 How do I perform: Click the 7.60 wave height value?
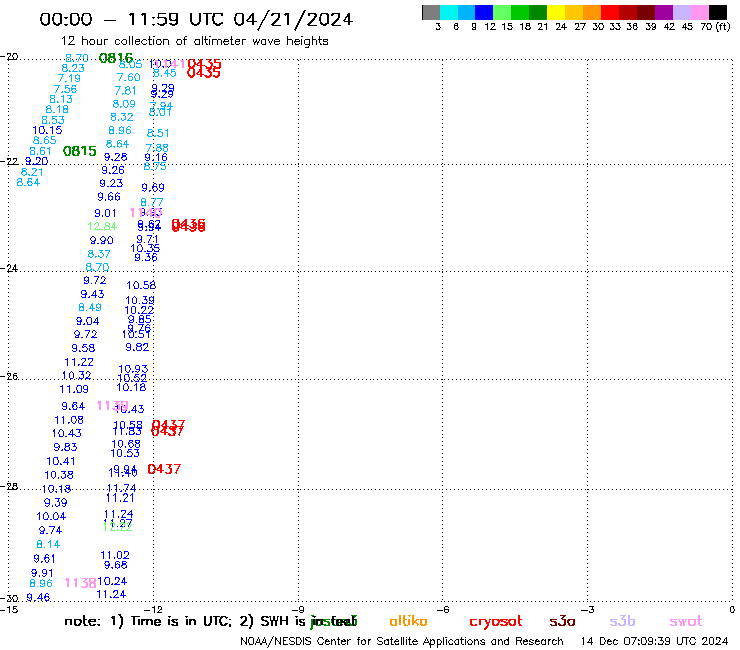(x=129, y=77)
